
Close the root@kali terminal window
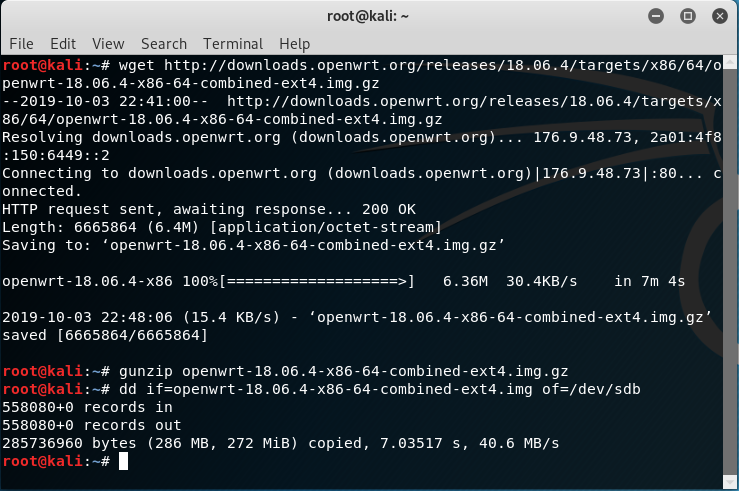pos(720,16)
